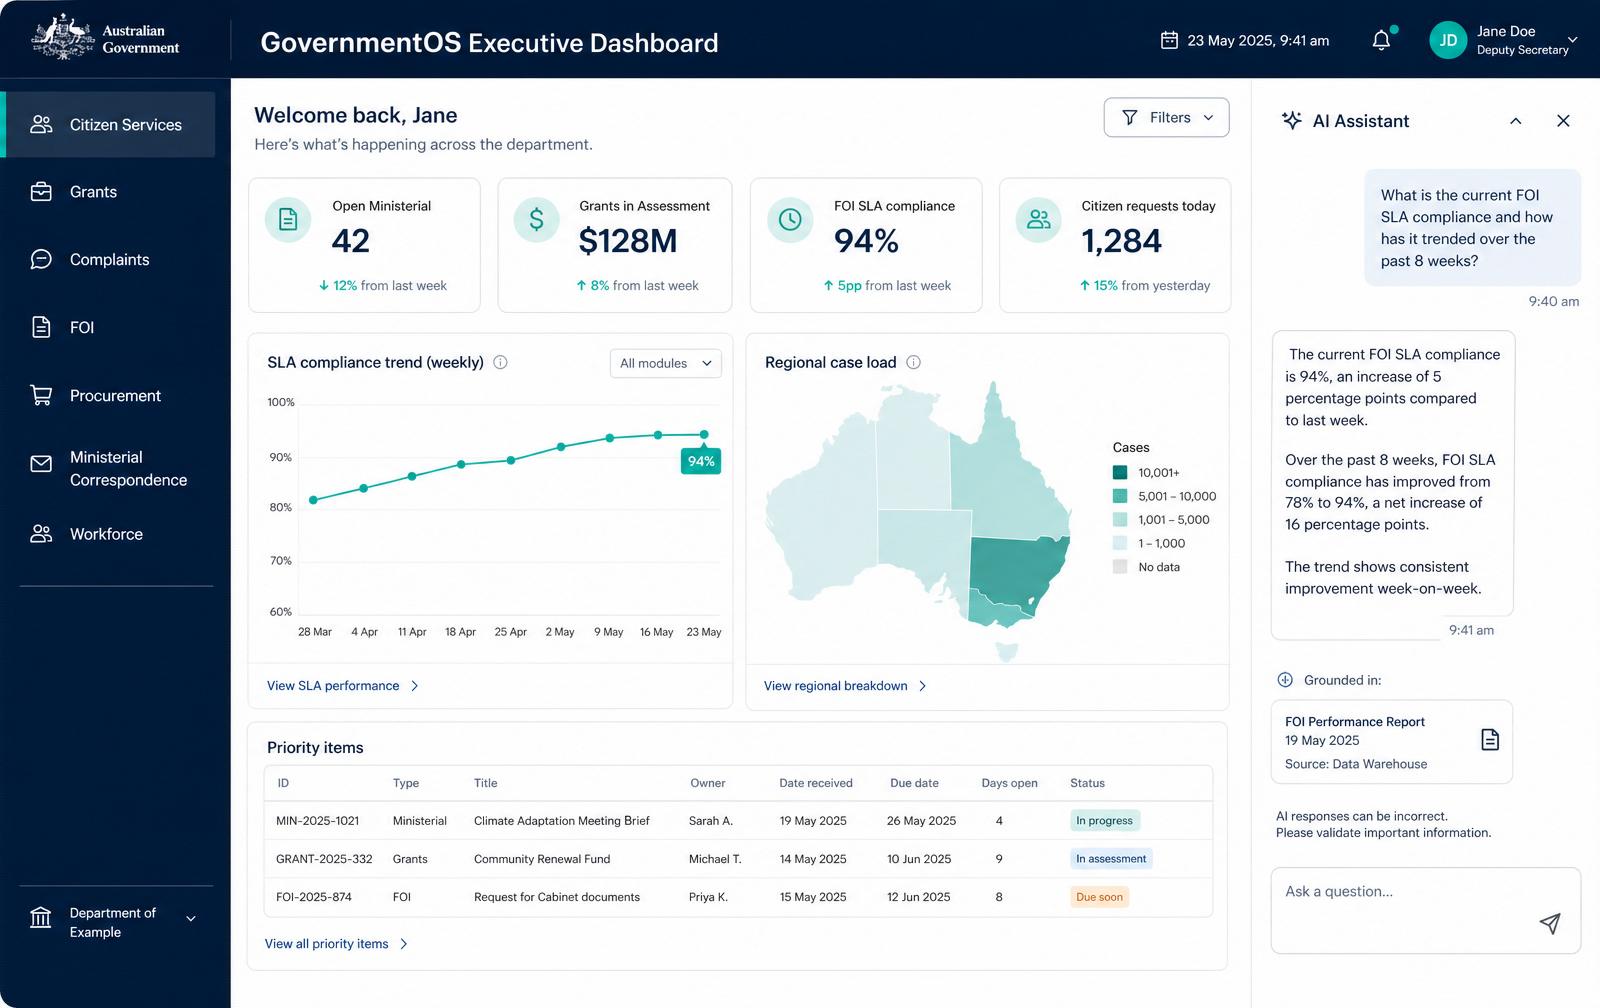Open Ministerial Correspondence in sidebar
This screenshot has height=1008, width=1600.
110,468
